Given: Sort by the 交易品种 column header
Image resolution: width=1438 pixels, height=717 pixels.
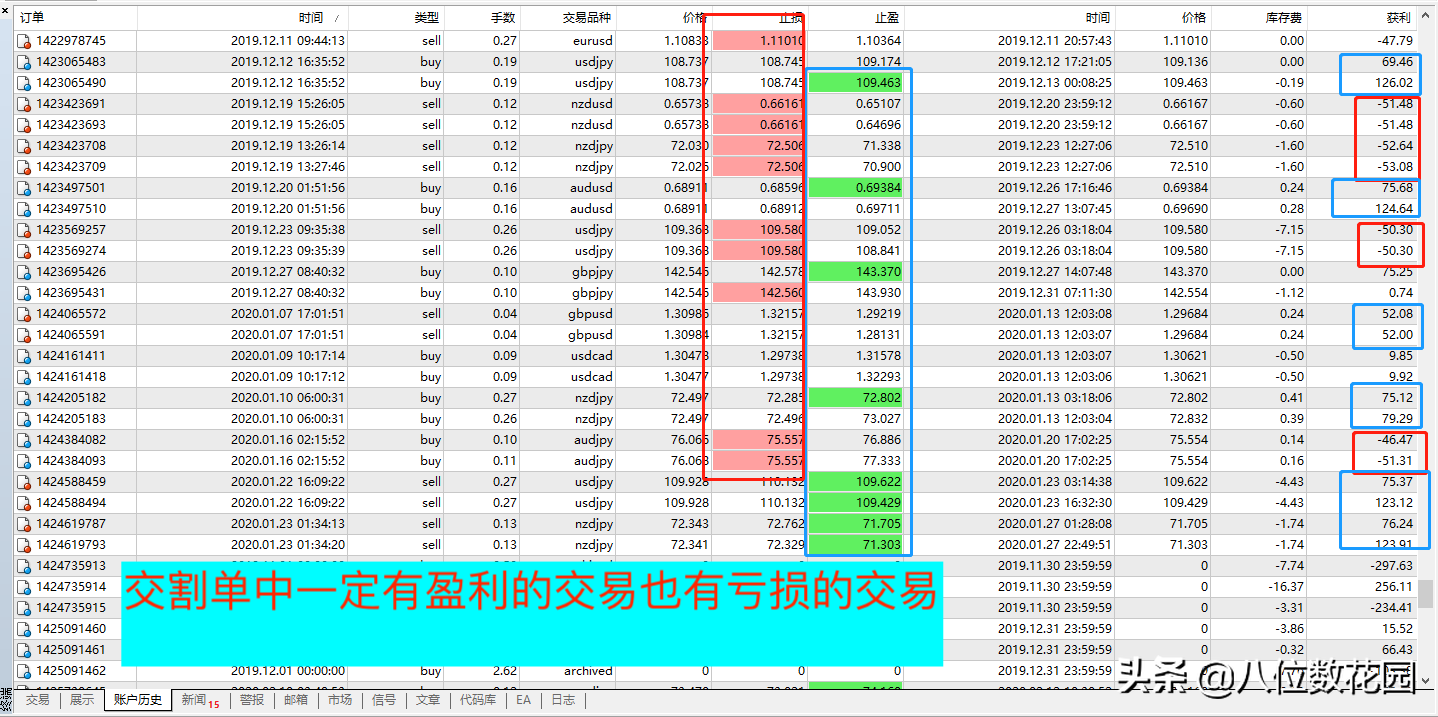Looking at the screenshot, I should (568, 18).
